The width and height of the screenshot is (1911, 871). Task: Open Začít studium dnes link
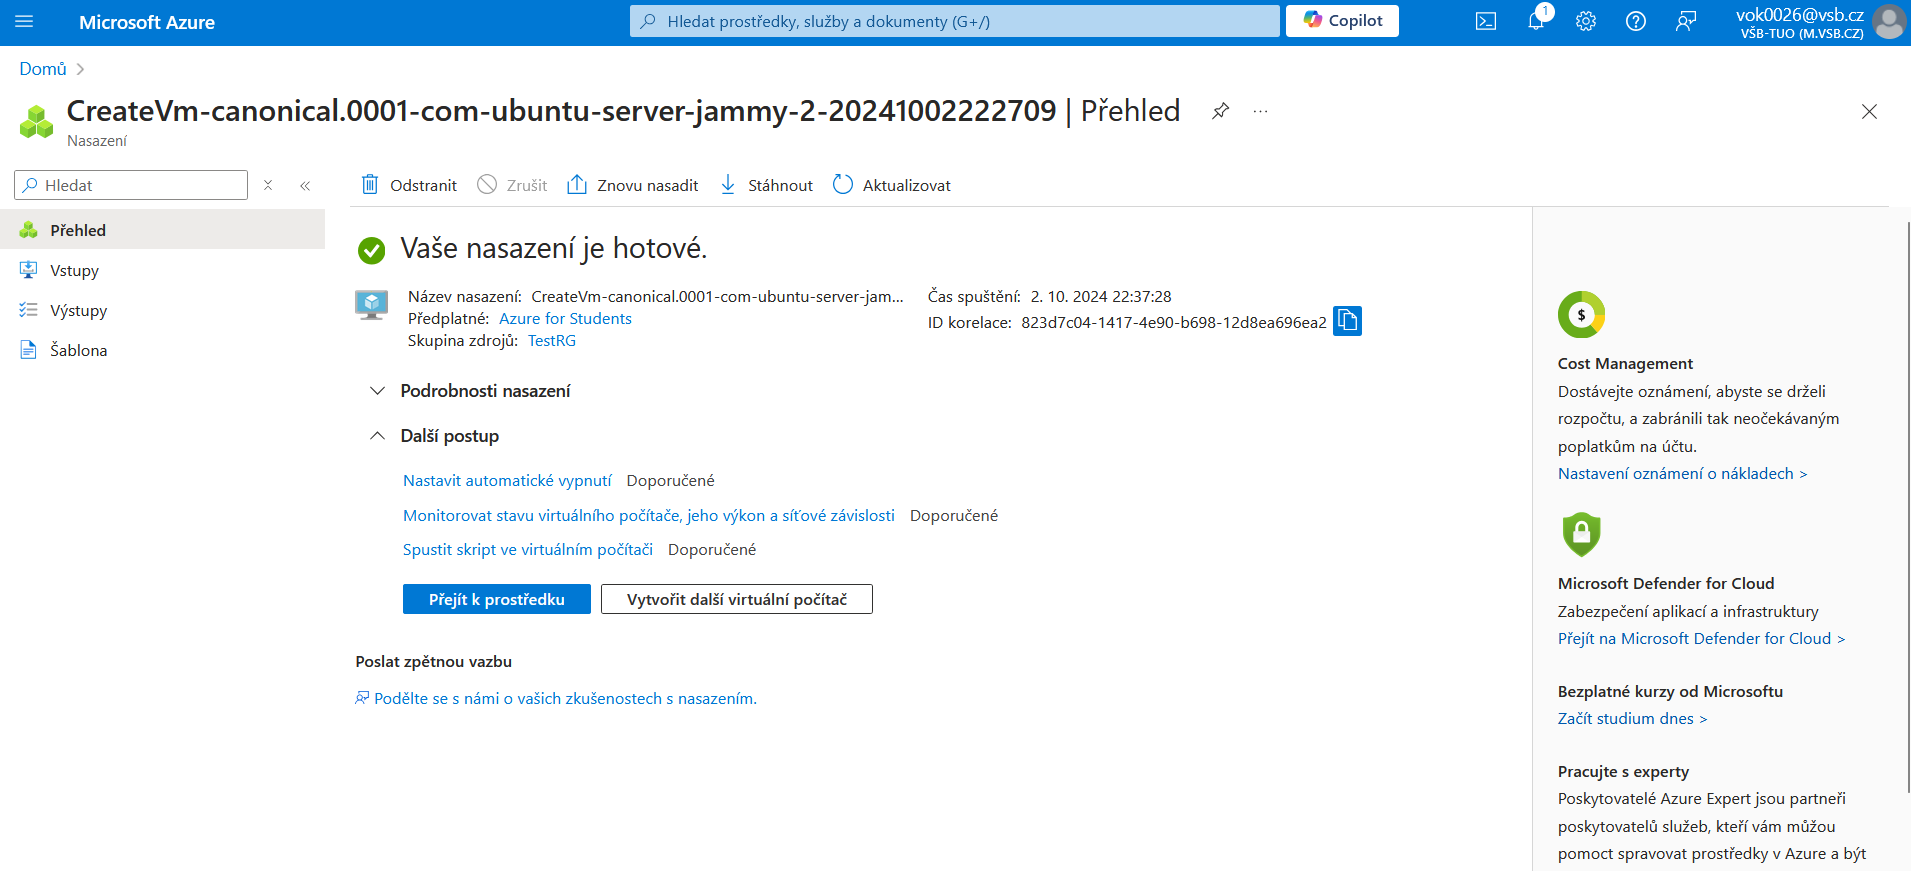[1632, 719]
